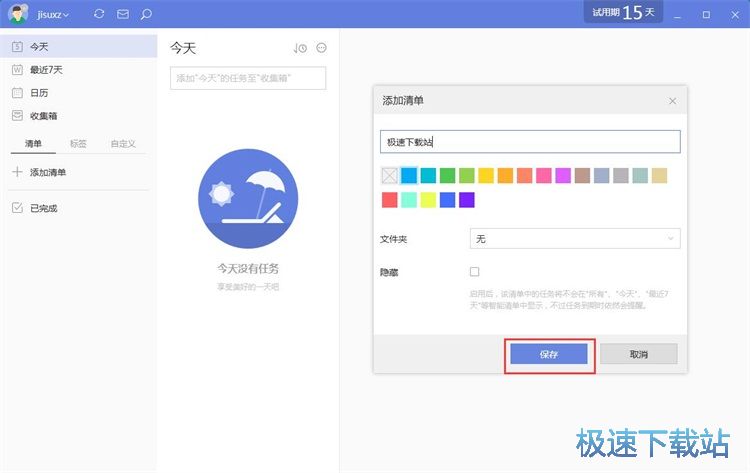750x473 pixels.
Task: Select the lime yellow swatch in the second row
Action: click(428, 200)
